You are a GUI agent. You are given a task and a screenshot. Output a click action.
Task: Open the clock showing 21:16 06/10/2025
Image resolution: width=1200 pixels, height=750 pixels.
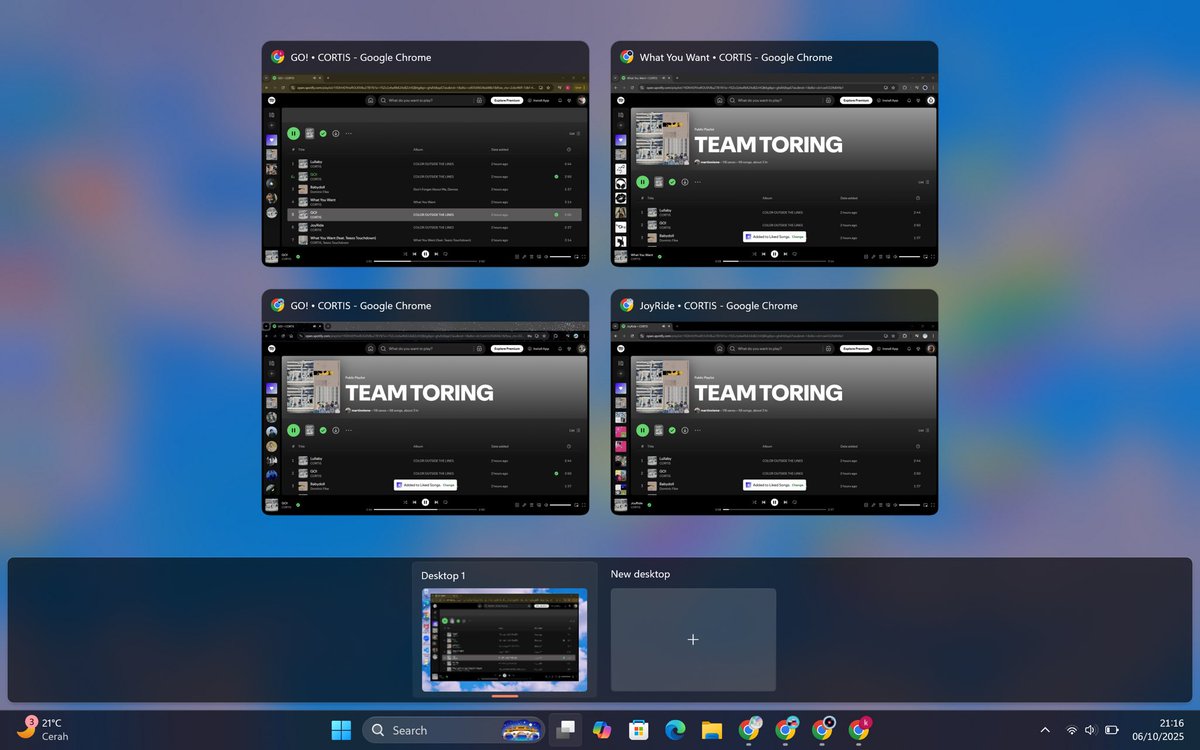pos(1158,730)
